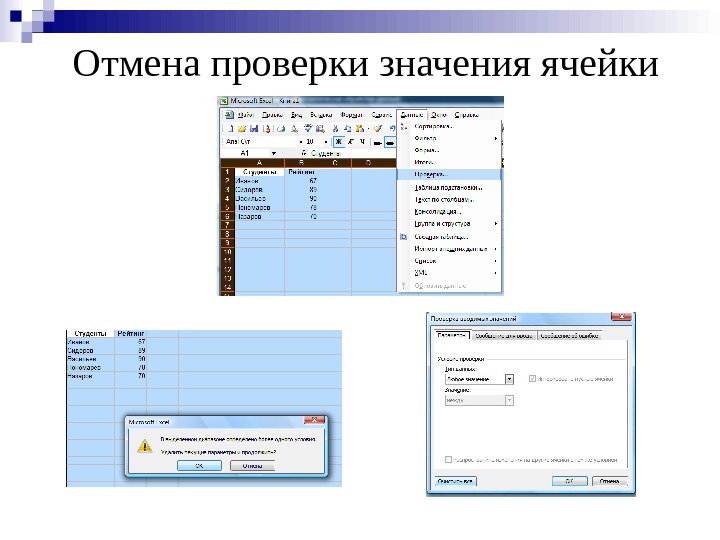Close the Проверка вводимых значений dialog
This screenshot has height=540, width=720.
[x=622, y=316]
